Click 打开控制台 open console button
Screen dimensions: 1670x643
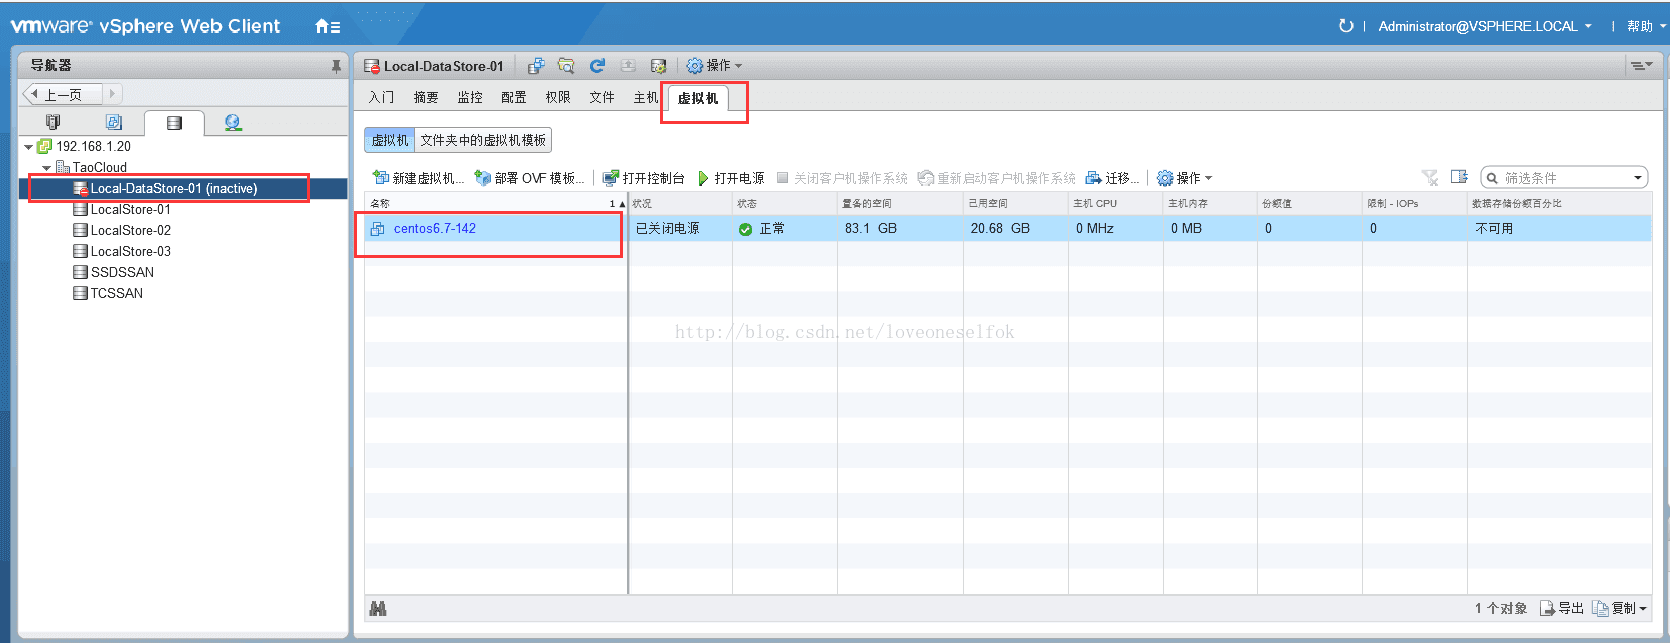click(x=644, y=178)
